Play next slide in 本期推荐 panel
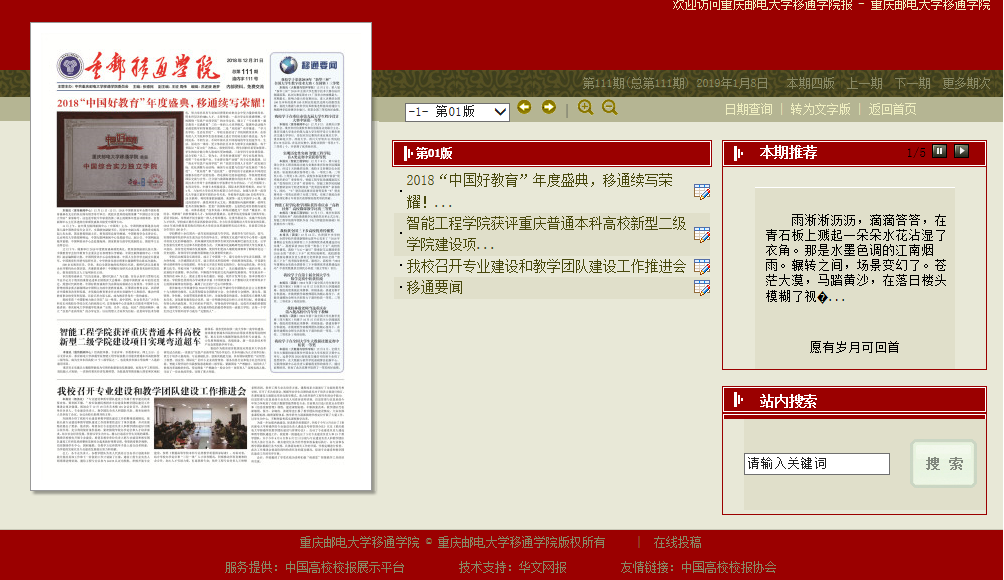The height and width of the screenshot is (580, 1004). tap(961, 151)
